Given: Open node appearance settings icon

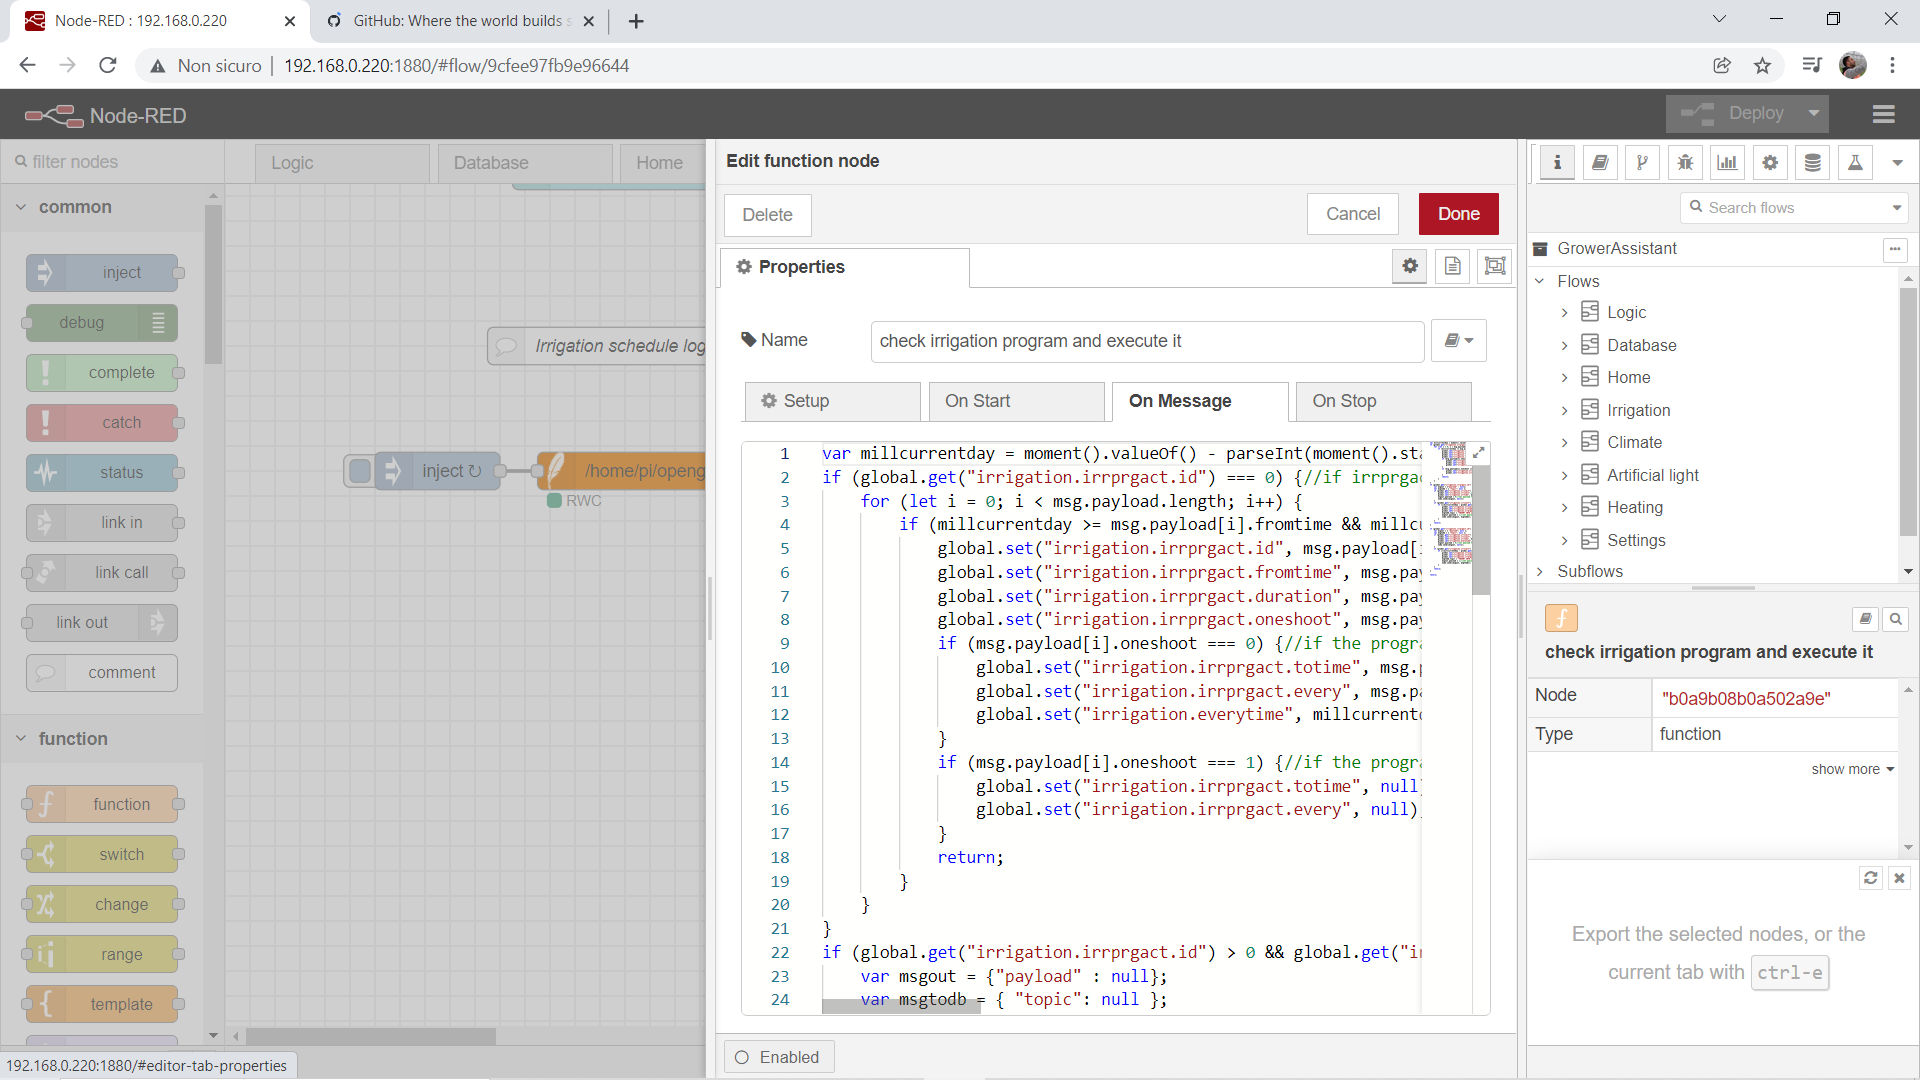Looking at the screenshot, I should pos(1495,266).
